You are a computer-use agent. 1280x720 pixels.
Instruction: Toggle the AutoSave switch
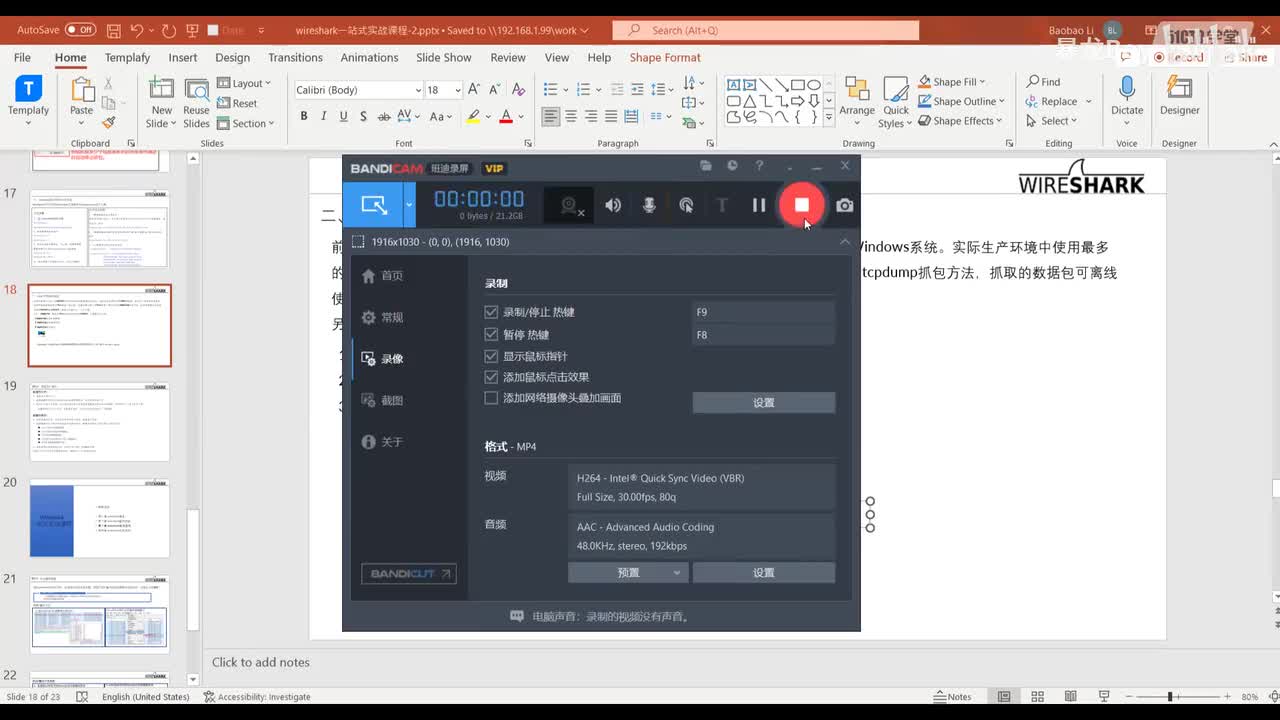click(80, 30)
